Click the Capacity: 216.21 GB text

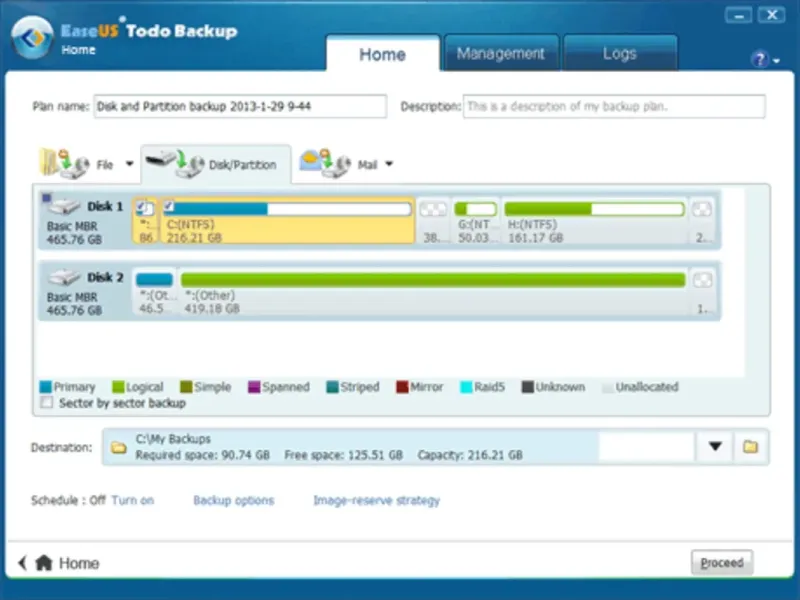point(470,455)
